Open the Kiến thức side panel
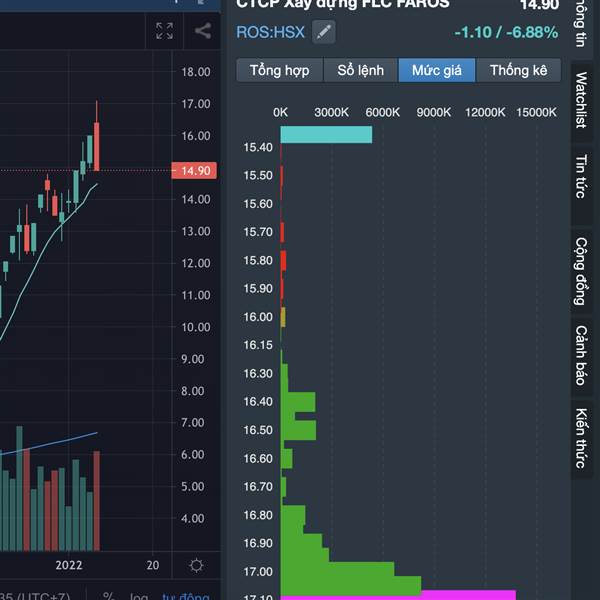This screenshot has height=600, width=600. click(x=581, y=439)
